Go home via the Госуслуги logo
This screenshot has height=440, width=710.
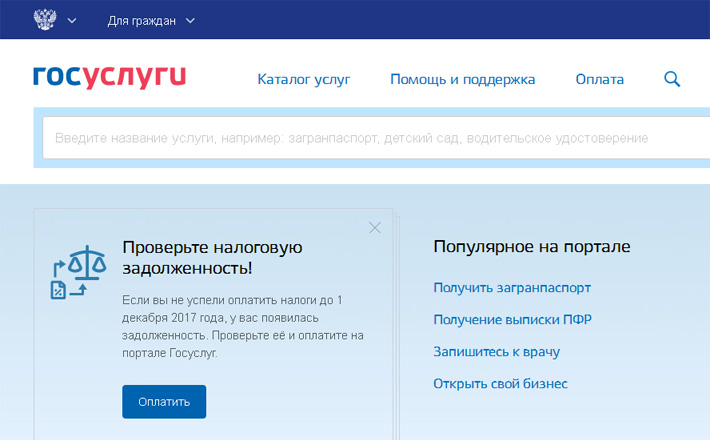[109, 78]
